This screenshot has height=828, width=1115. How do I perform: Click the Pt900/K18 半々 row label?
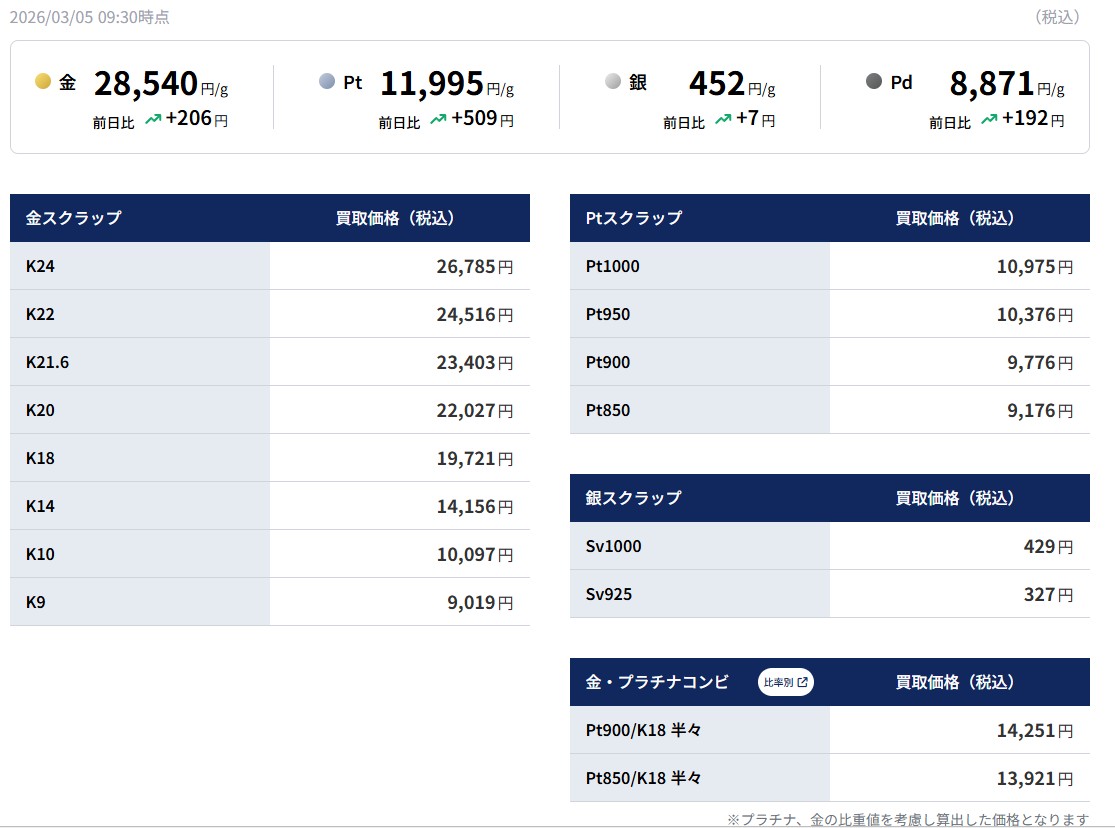pos(644,730)
